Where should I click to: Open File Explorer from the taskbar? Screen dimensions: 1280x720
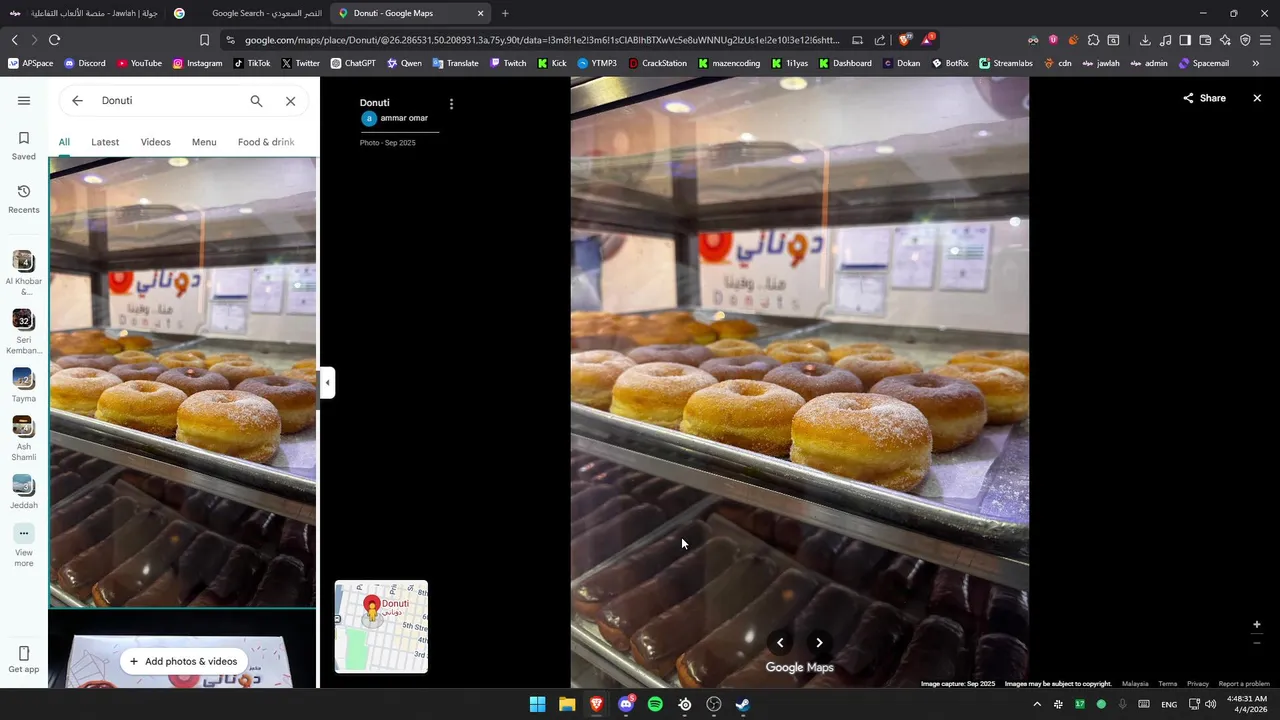[567, 704]
